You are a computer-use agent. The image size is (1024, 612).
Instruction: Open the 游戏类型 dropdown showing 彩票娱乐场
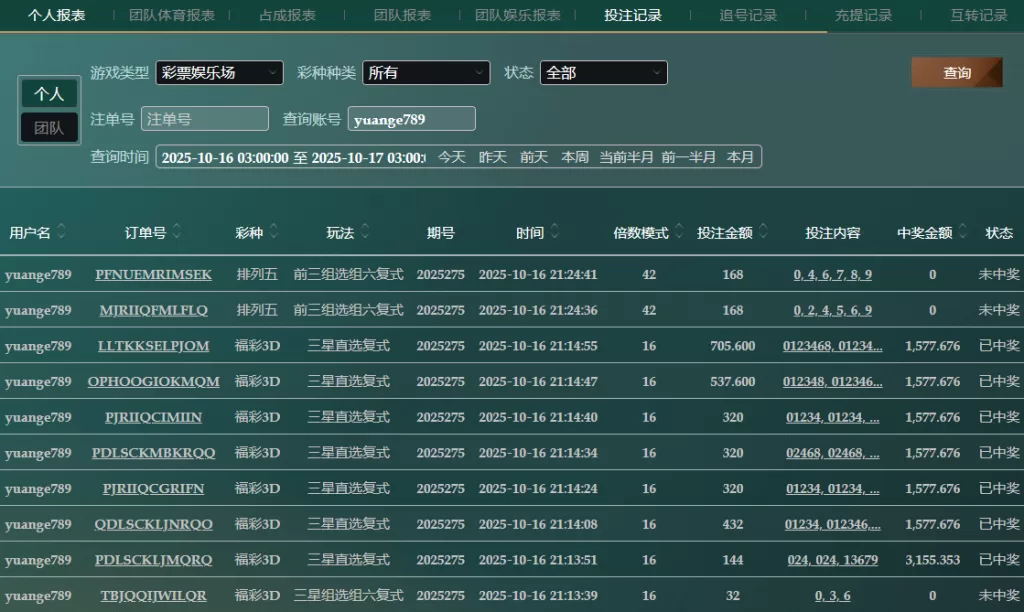coord(219,73)
